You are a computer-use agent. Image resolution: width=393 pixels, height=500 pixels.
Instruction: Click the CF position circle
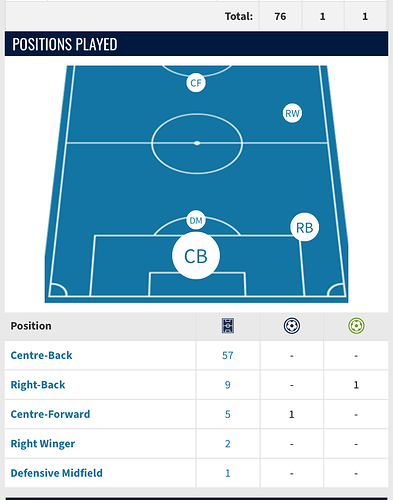[x=196, y=82]
